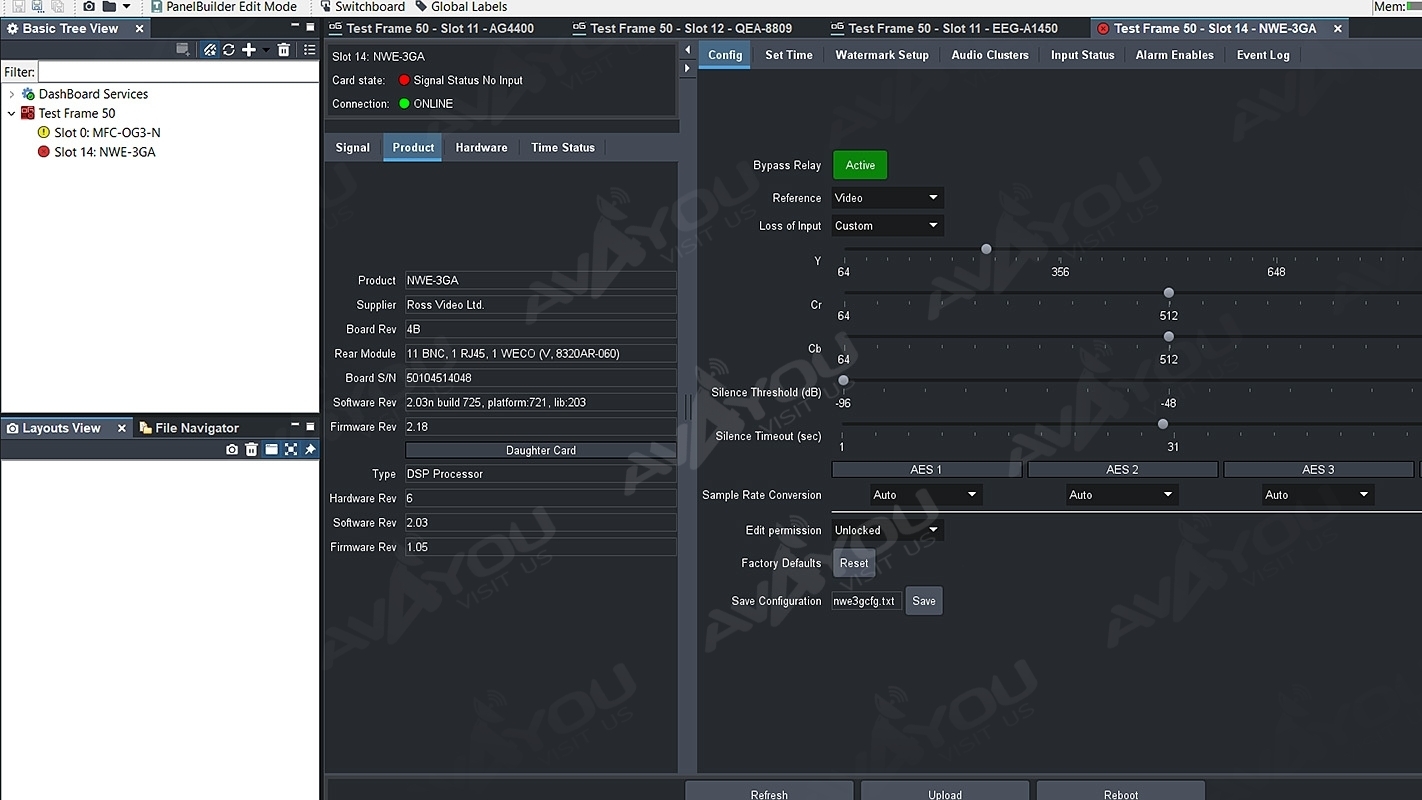Click the trash icon in Basic Tree View toolbar
Image resolution: width=1422 pixels, height=800 pixels.
284,50
